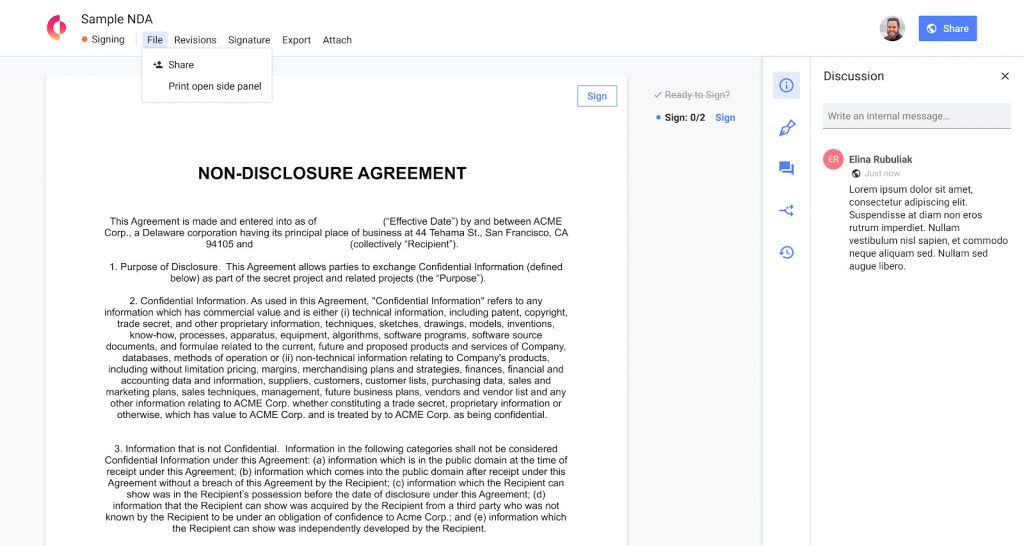Open the info panel icon

[x=786, y=86]
